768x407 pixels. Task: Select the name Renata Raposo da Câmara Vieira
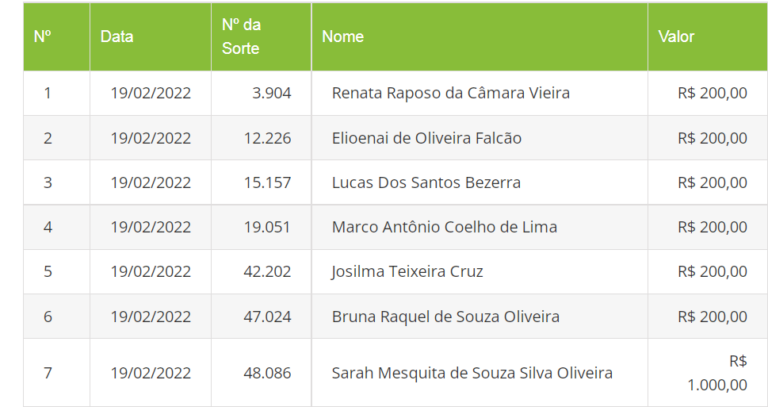tap(450, 93)
